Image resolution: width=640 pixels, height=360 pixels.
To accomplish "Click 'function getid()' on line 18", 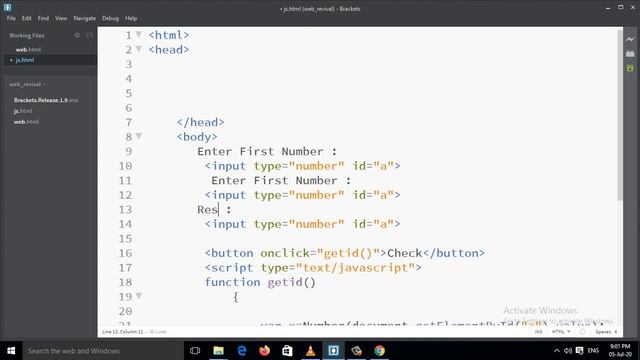I will point(260,282).
